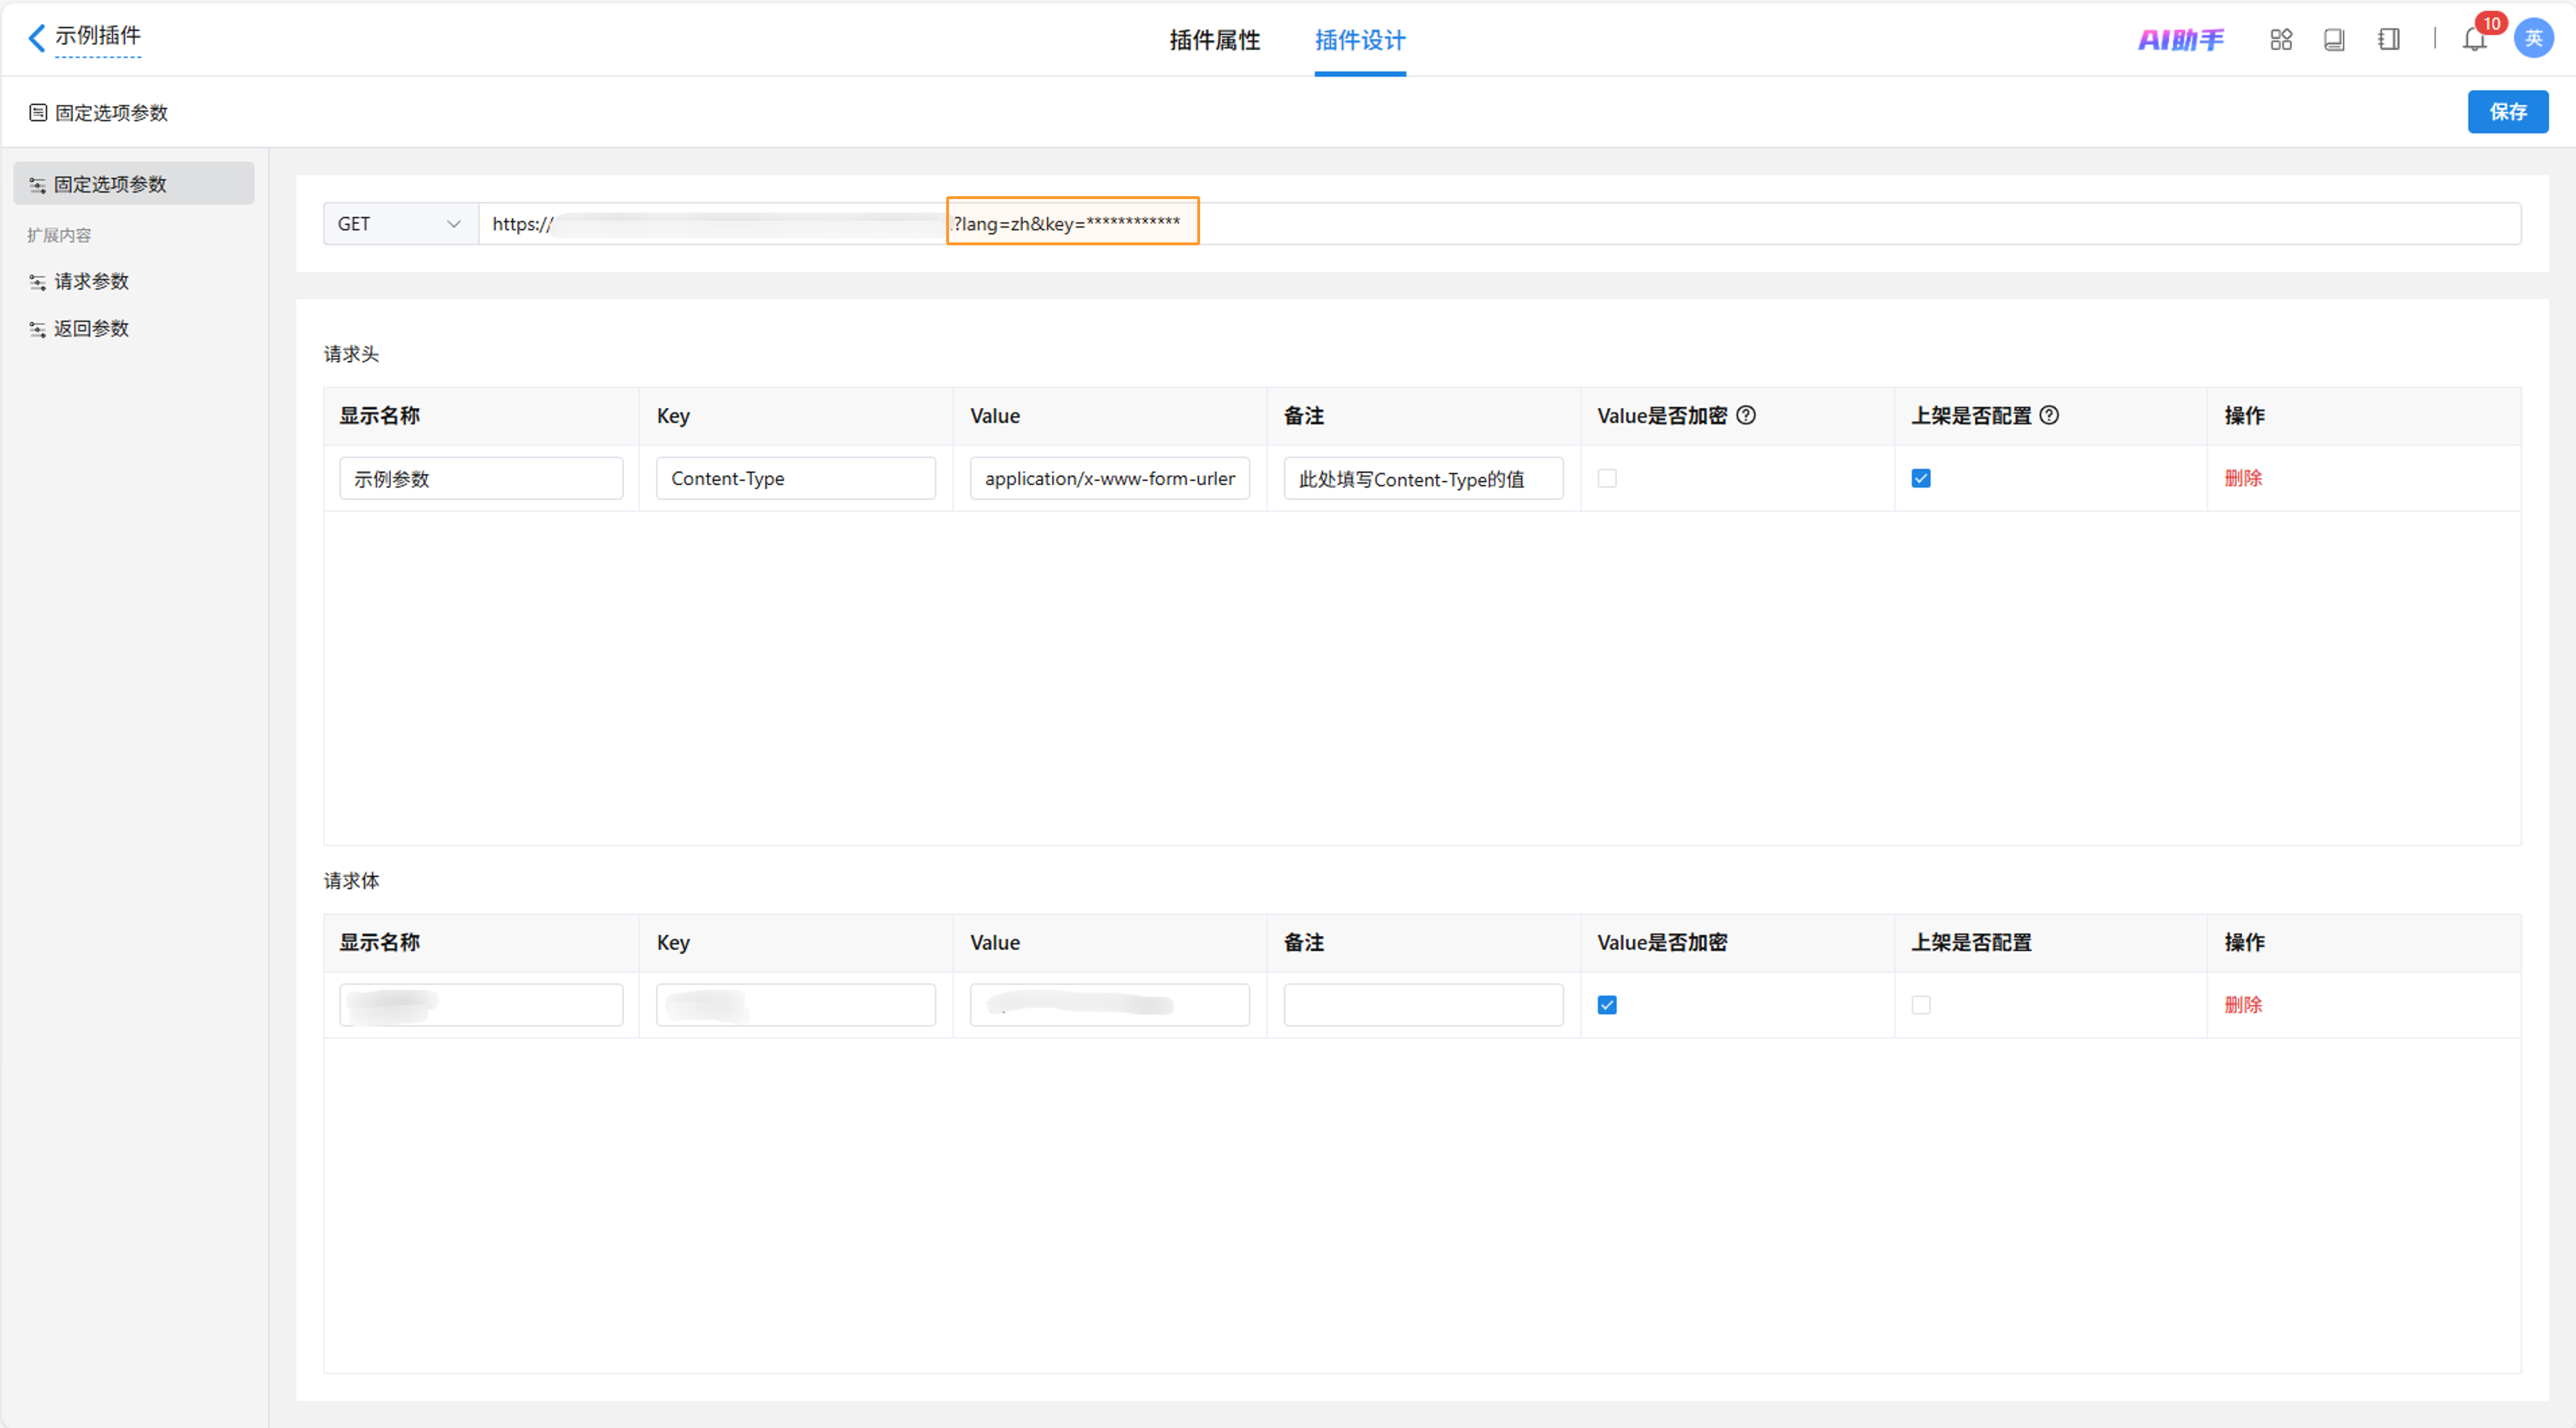This screenshot has height=1428, width=2576.
Task: Open the GET method dropdown
Action: (x=400, y=224)
